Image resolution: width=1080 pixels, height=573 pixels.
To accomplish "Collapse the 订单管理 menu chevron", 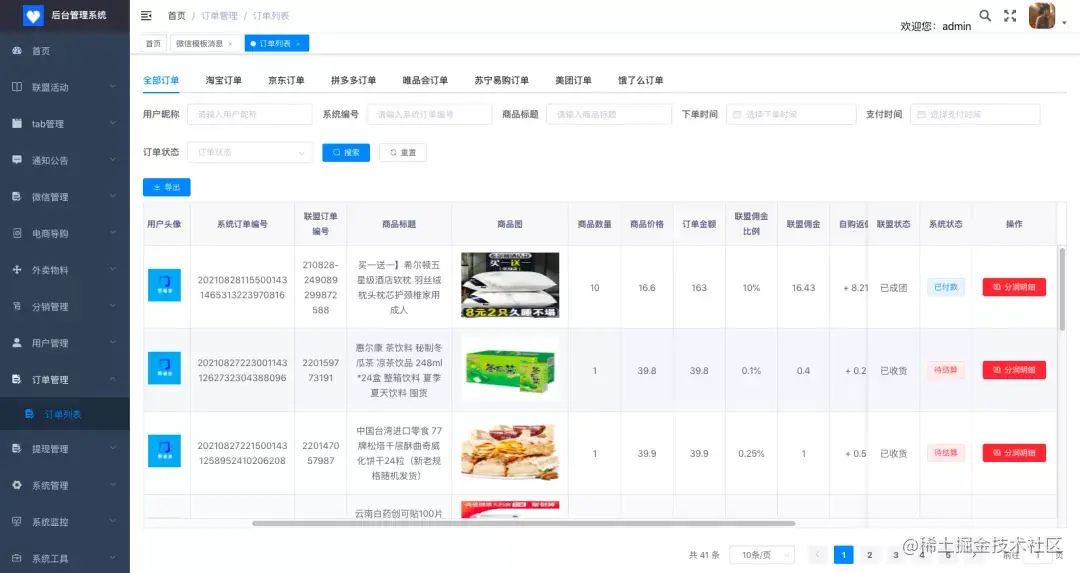I will tap(113, 379).
